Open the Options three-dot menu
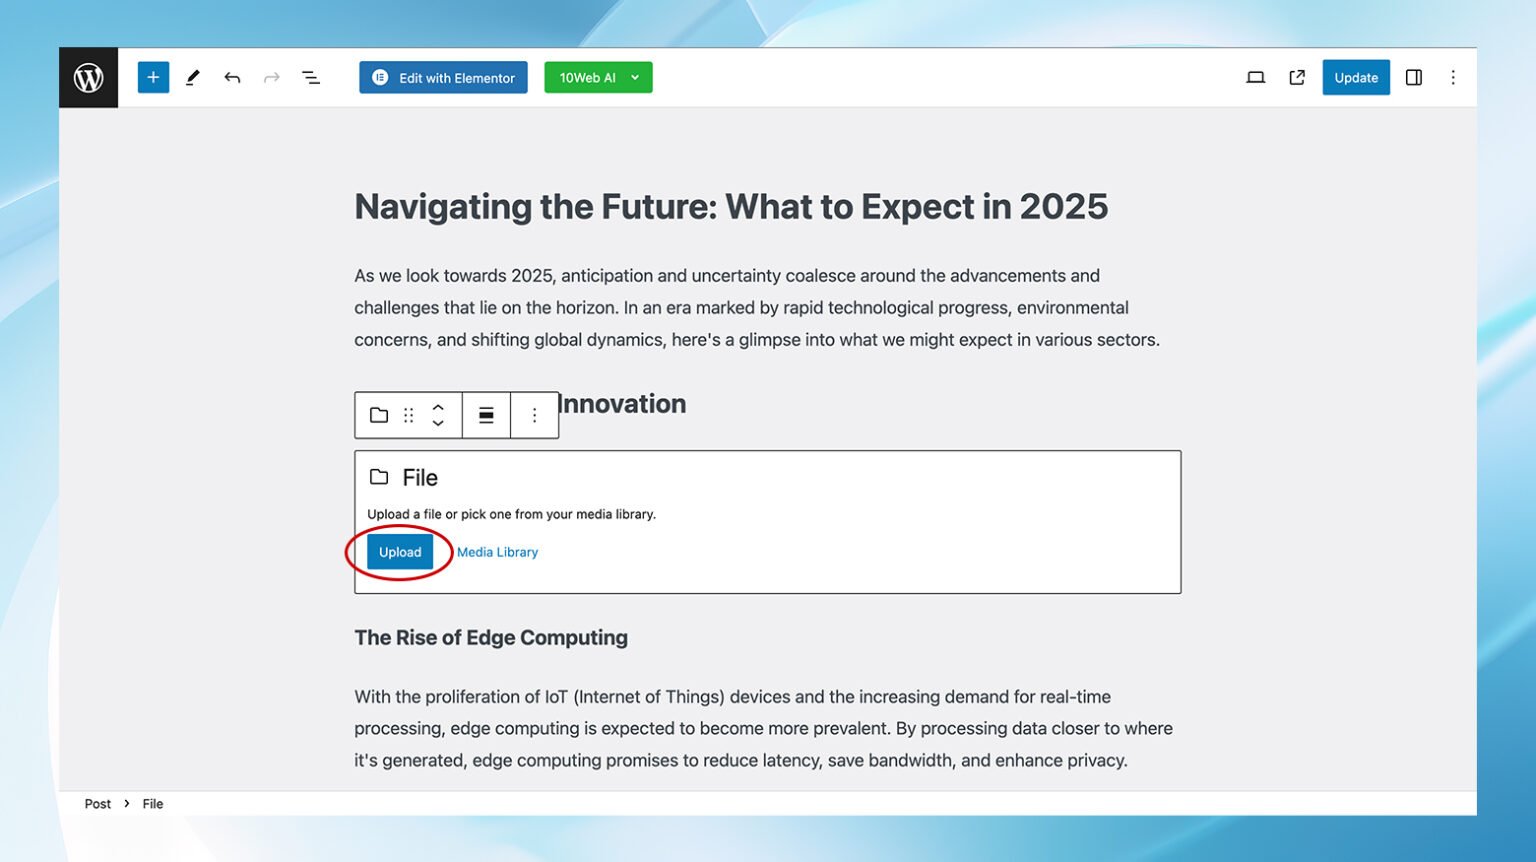The height and width of the screenshot is (862, 1536). 1453,78
